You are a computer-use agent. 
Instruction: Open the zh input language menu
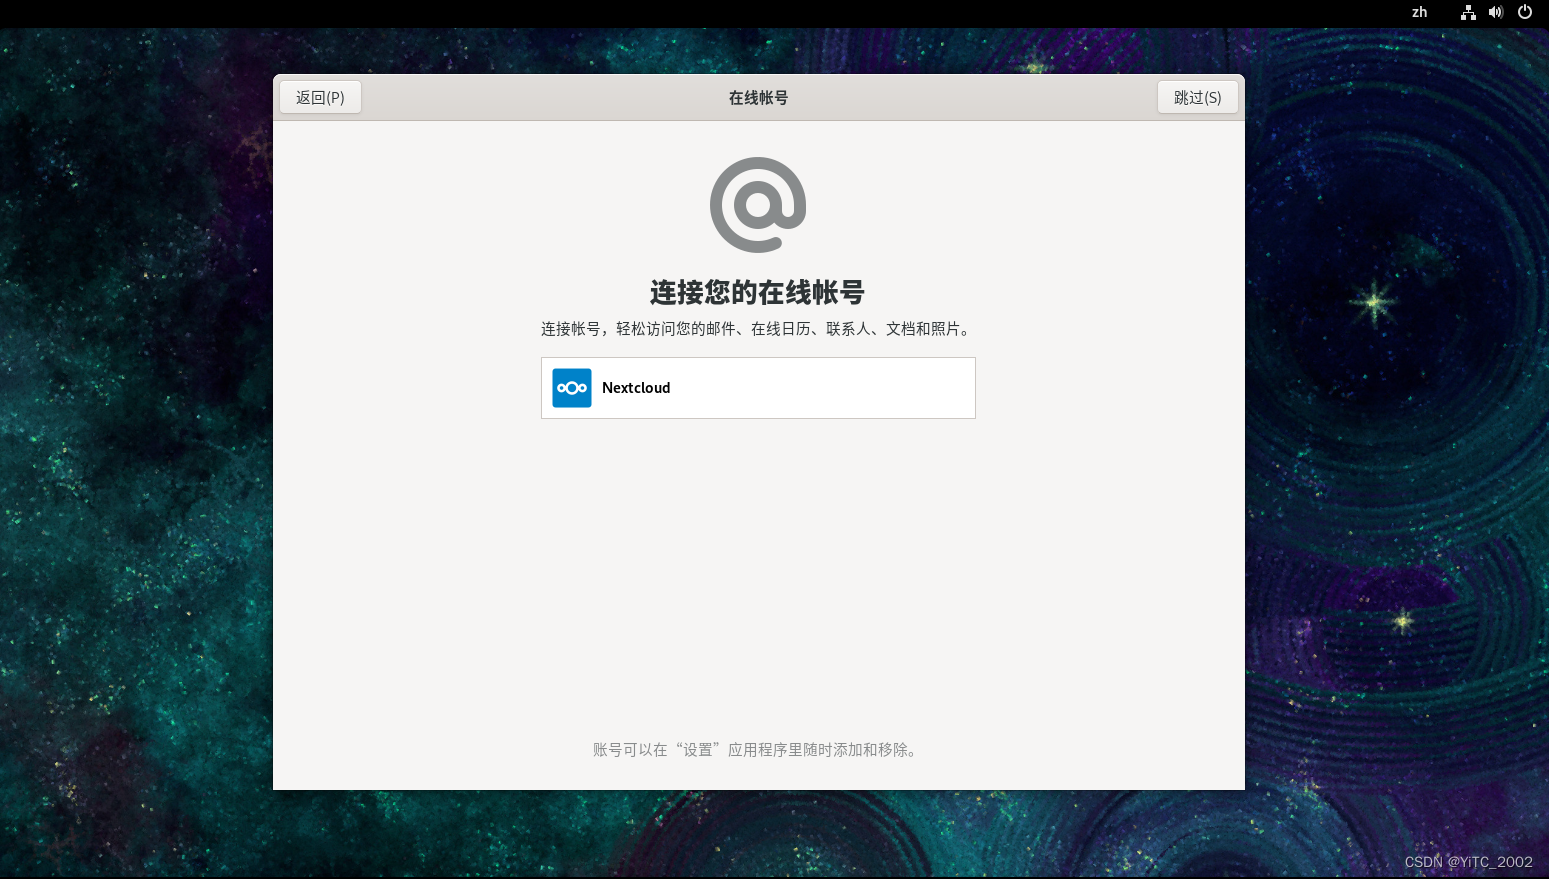(x=1419, y=12)
